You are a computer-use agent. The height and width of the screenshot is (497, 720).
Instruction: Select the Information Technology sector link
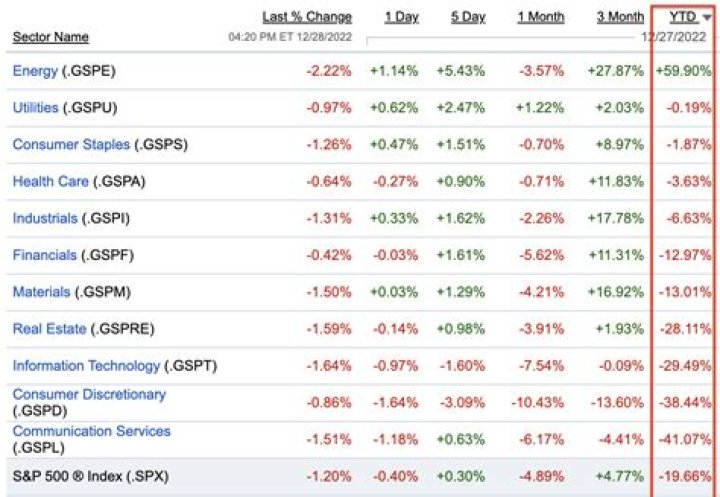pyautogui.click(x=86, y=366)
